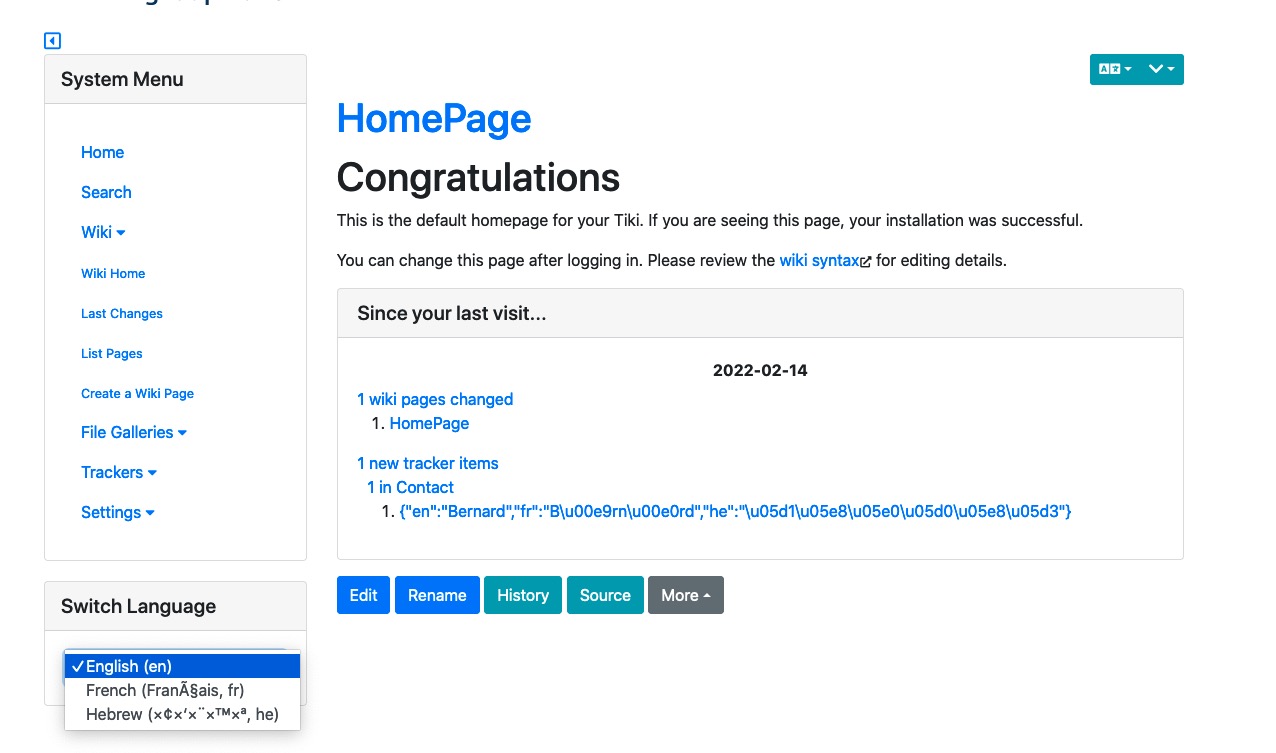This screenshot has width=1276, height=753.
Task: Open the page actions chevron dropdown
Action: pyautogui.click(x=1161, y=69)
